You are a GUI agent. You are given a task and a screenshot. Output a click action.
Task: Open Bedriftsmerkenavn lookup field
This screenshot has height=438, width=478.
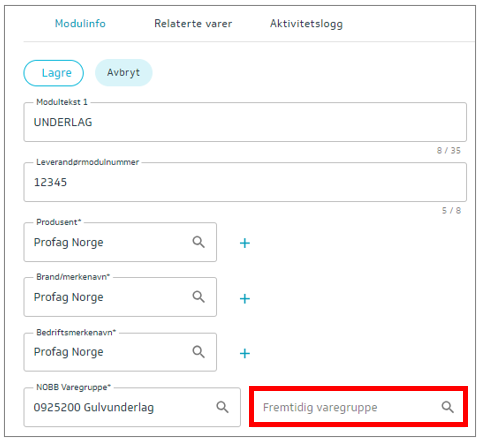(120, 352)
